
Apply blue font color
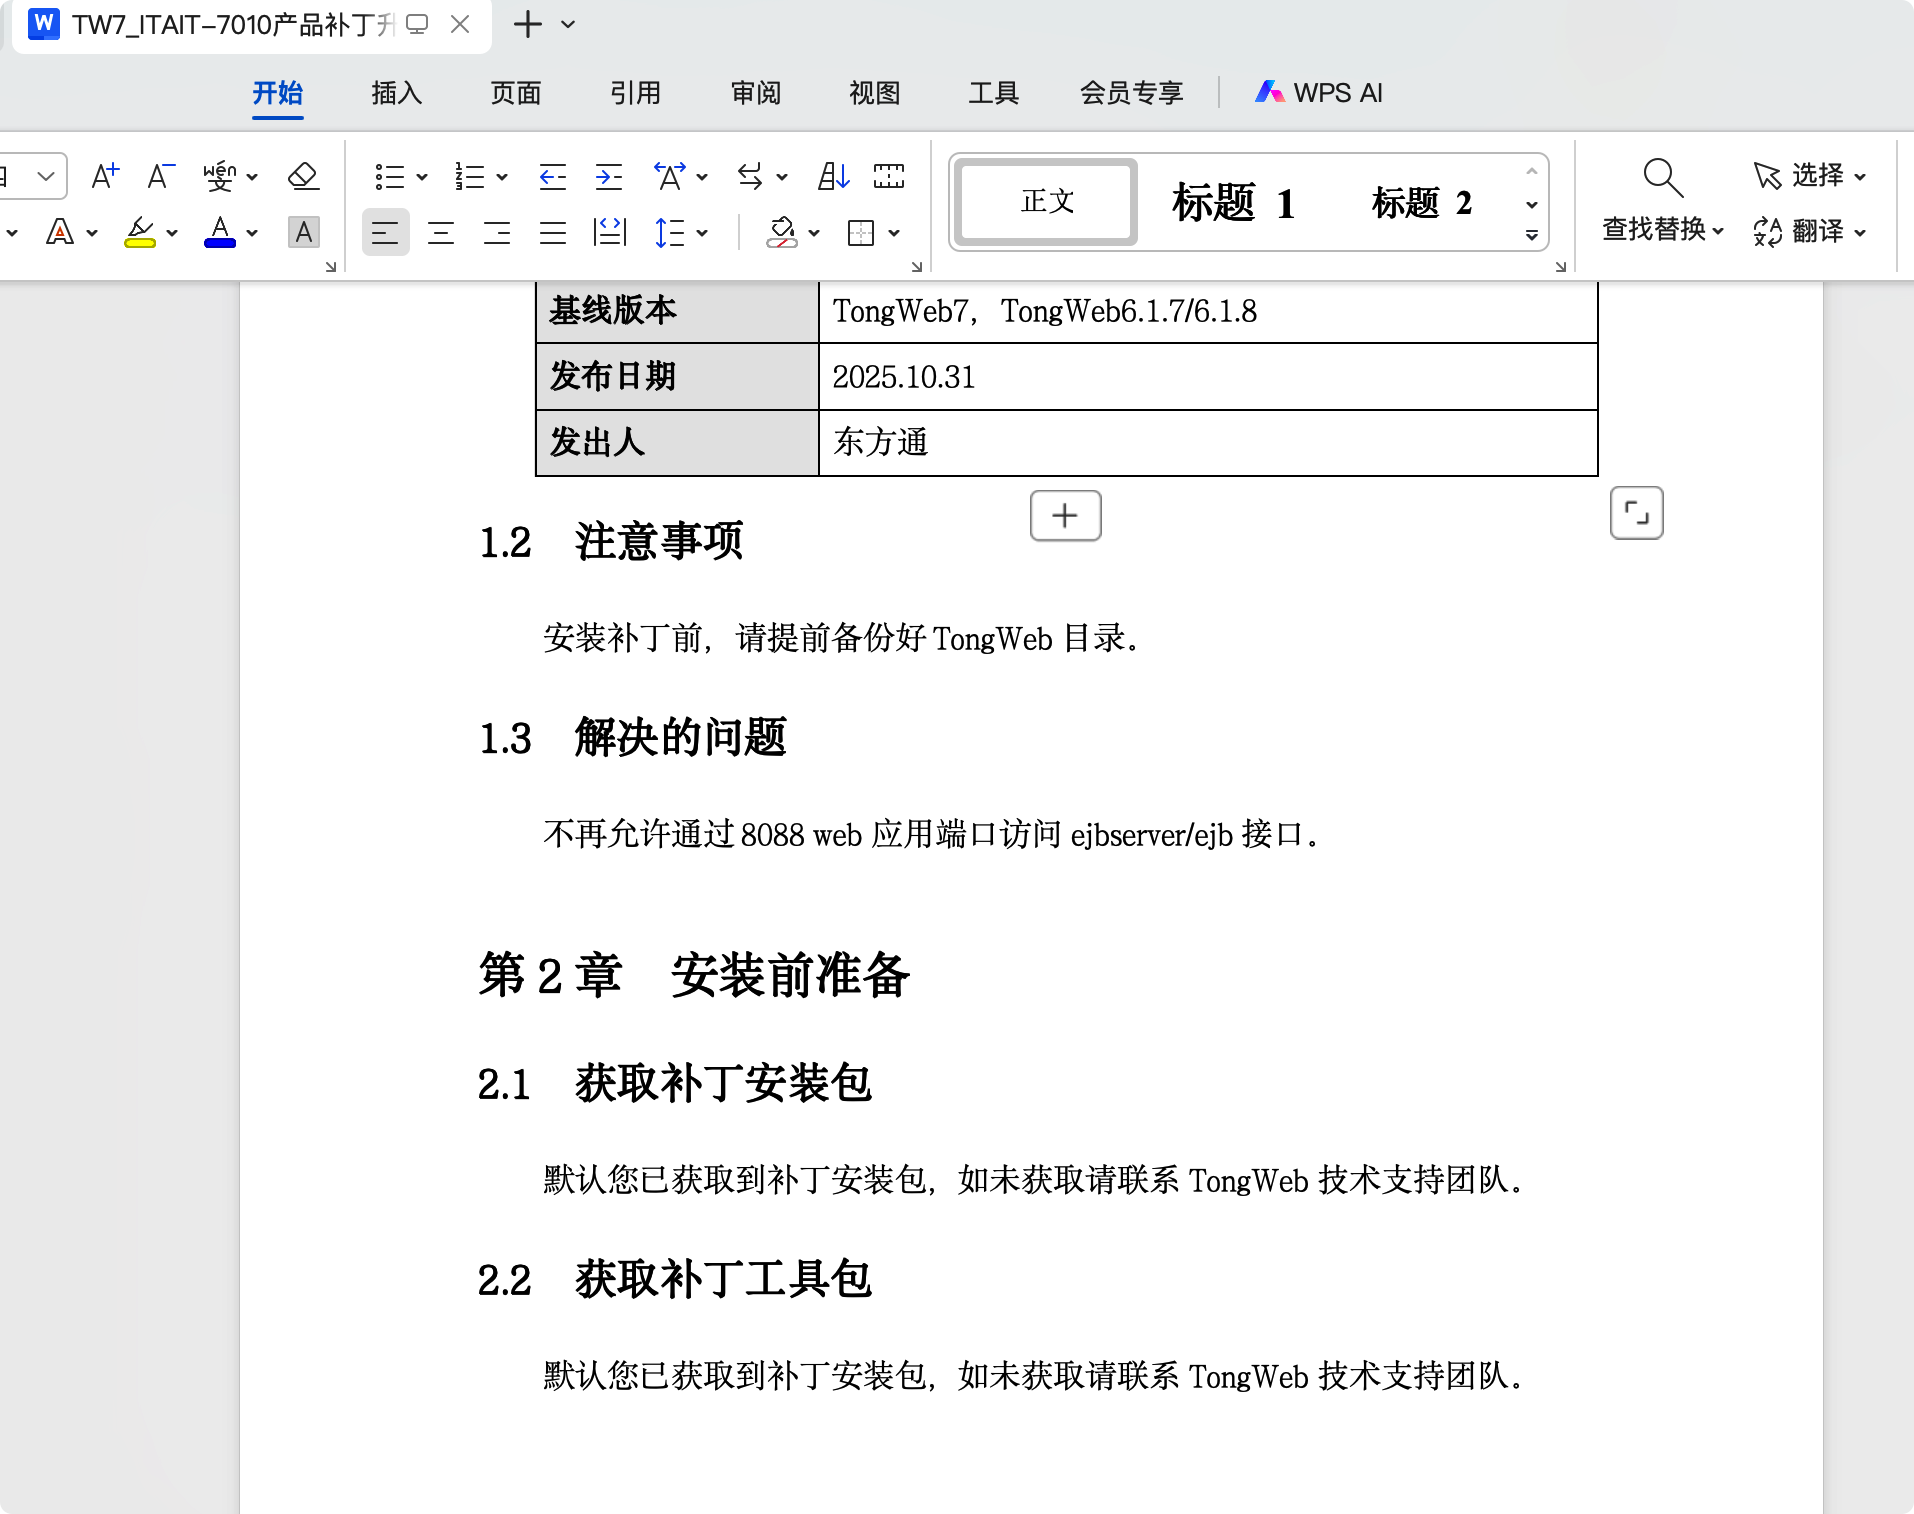click(x=220, y=232)
